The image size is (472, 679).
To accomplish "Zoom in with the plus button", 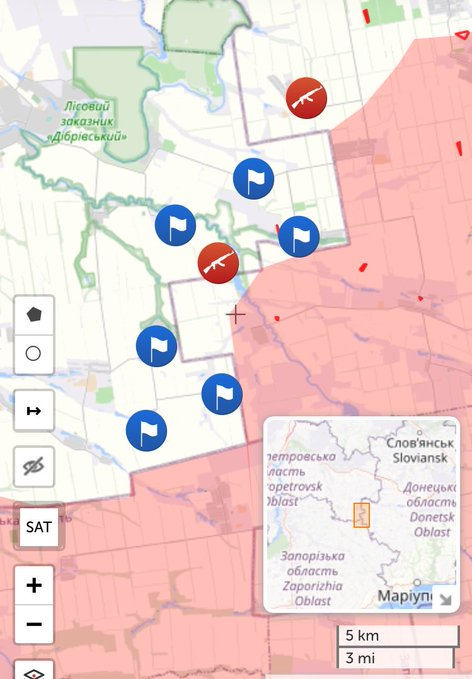I will (x=34, y=585).
